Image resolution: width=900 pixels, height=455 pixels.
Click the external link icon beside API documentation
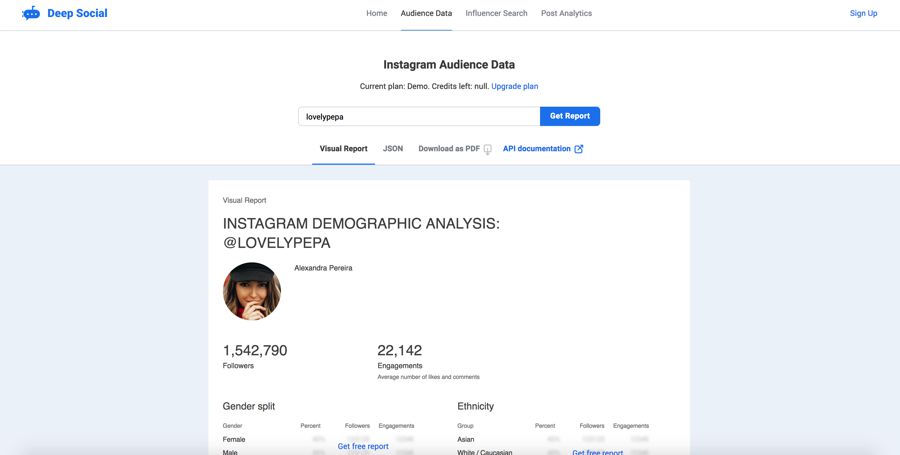point(579,149)
